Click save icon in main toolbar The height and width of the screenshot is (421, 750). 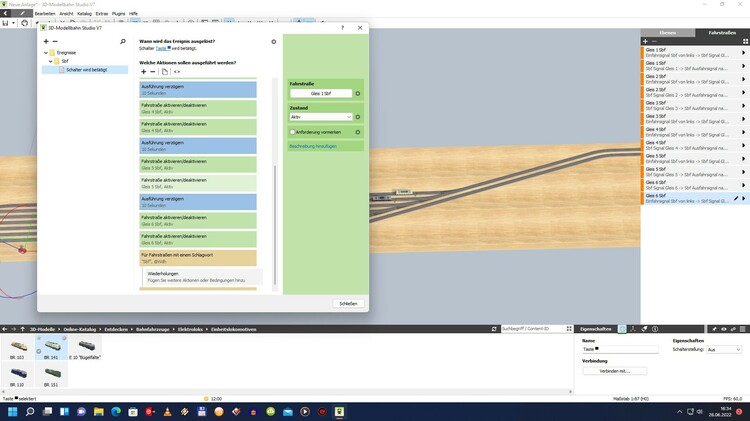click(5, 23)
